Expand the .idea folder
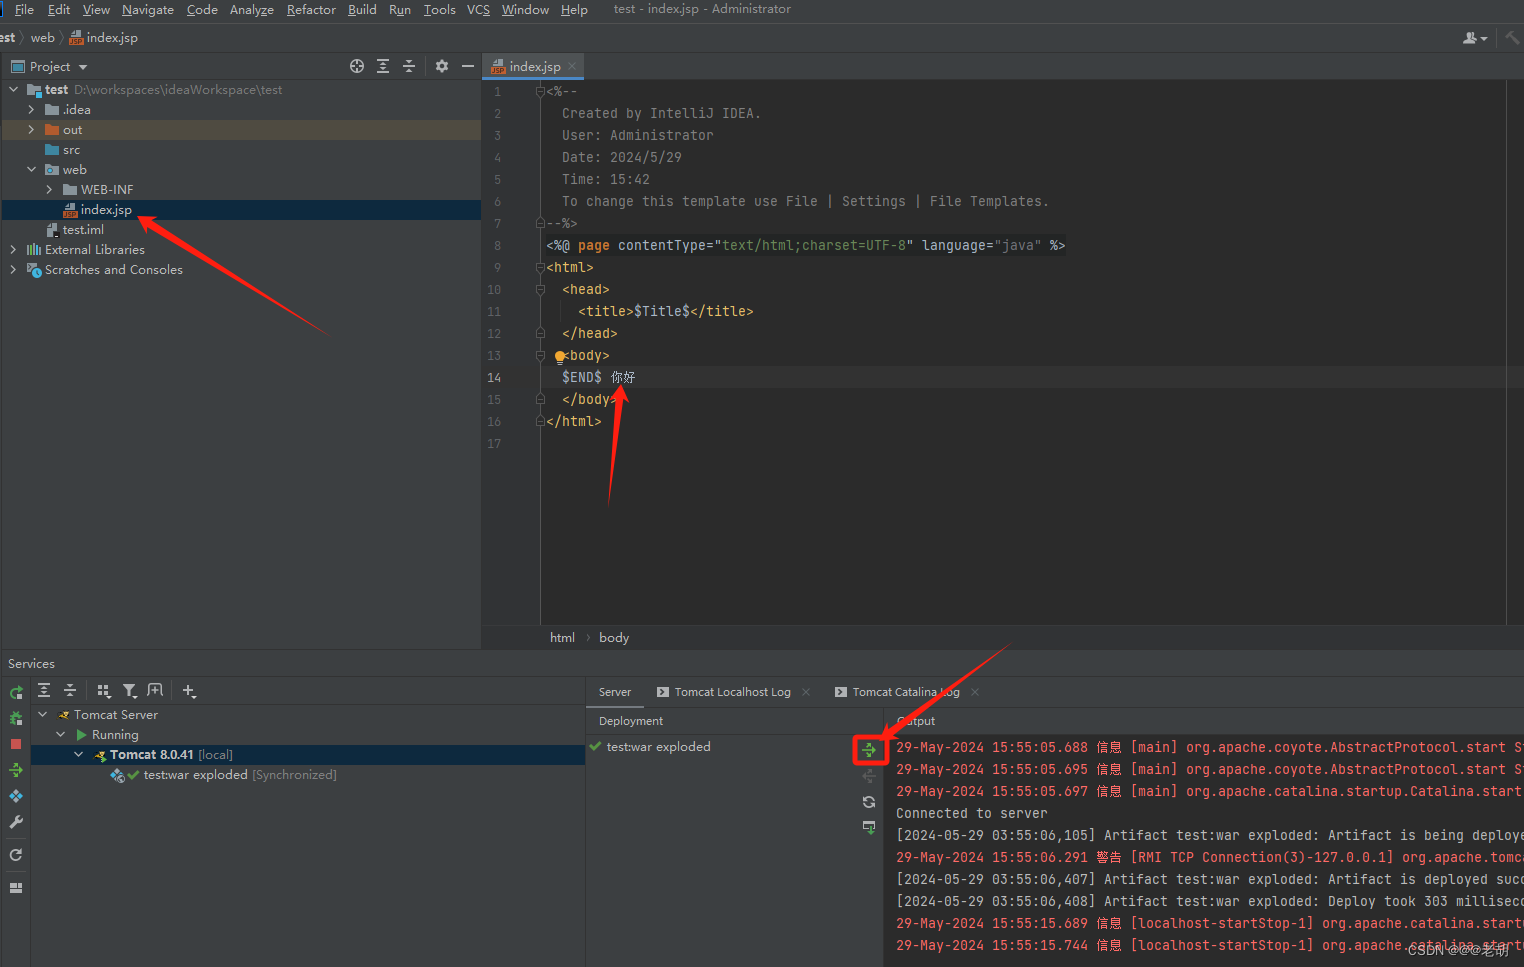The image size is (1524, 967). 31,110
